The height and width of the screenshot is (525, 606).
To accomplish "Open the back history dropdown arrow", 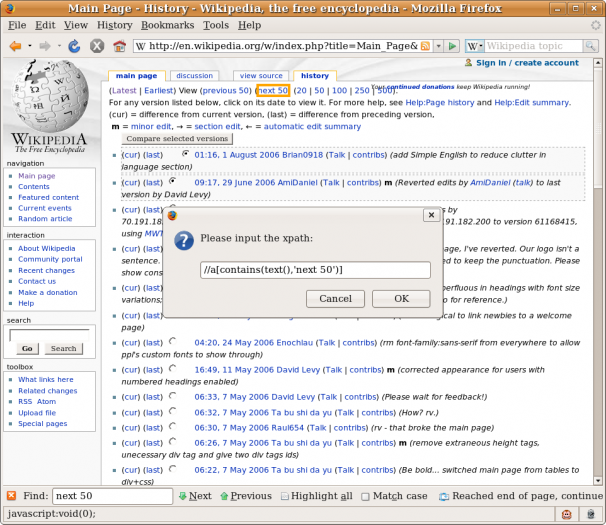I will (30, 46).
